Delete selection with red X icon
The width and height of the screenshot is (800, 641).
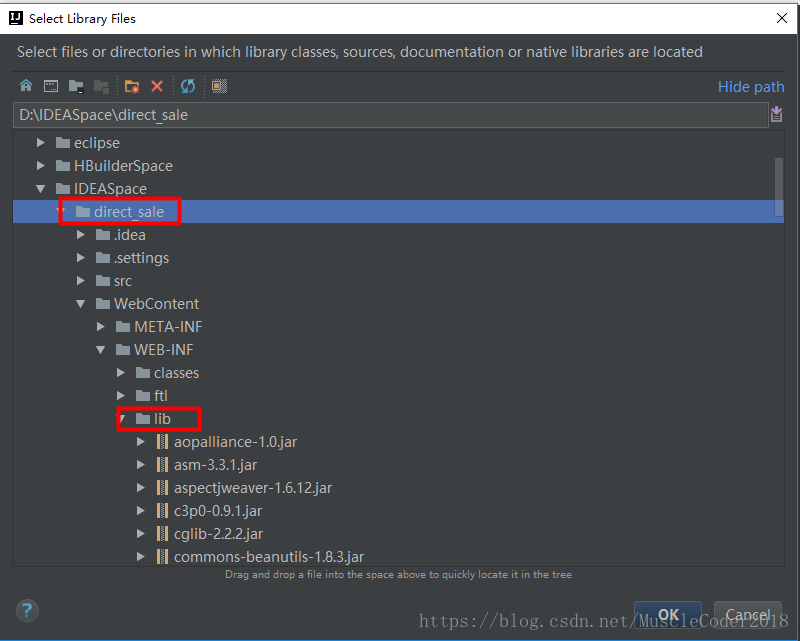pos(157,86)
